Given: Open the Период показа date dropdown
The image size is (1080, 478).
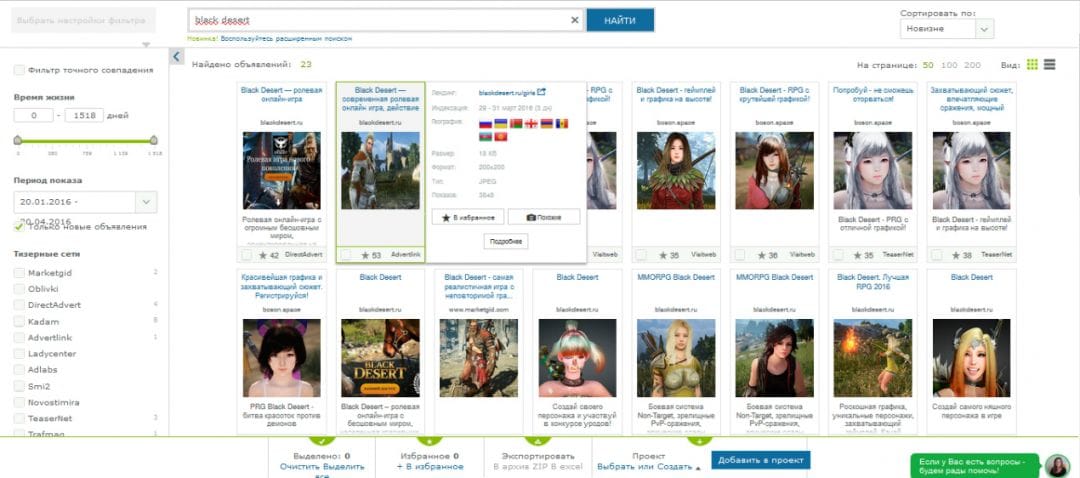Looking at the screenshot, I should pos(85,202).
